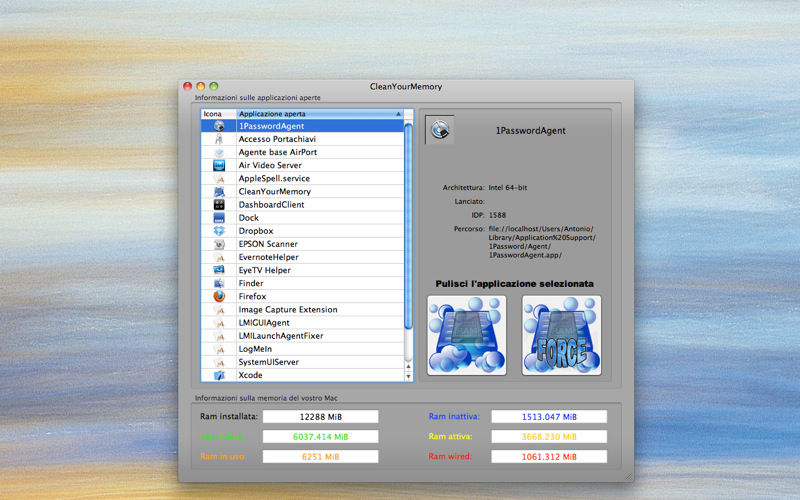This screenshot has width=800, height=500.
Task: Click the scroll up arrow in list
Action: click(x=408, y=367)
